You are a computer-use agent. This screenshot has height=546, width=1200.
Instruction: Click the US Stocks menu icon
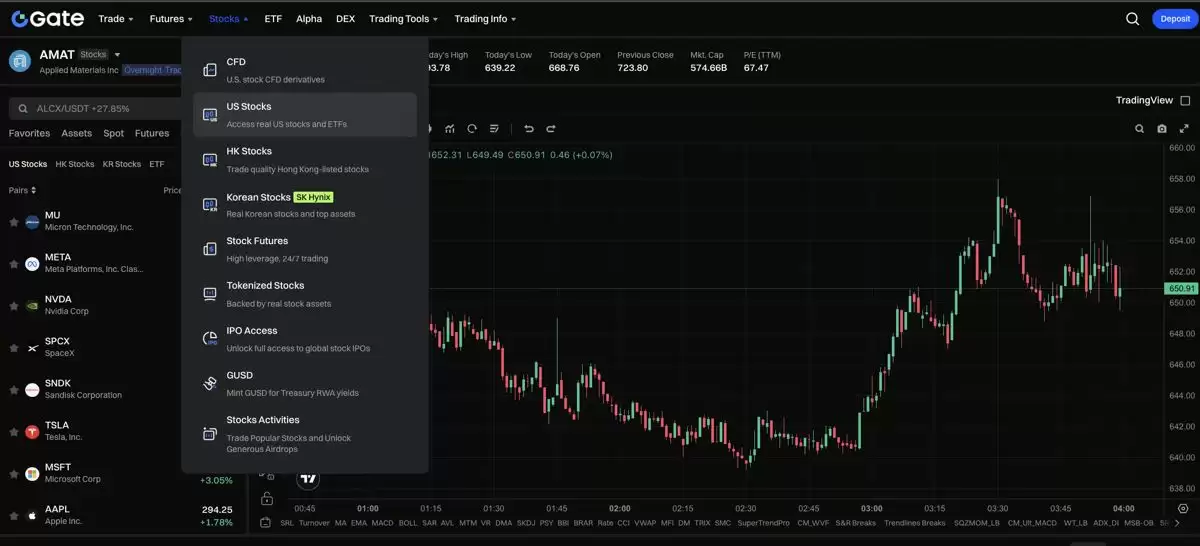pos(210,115)
